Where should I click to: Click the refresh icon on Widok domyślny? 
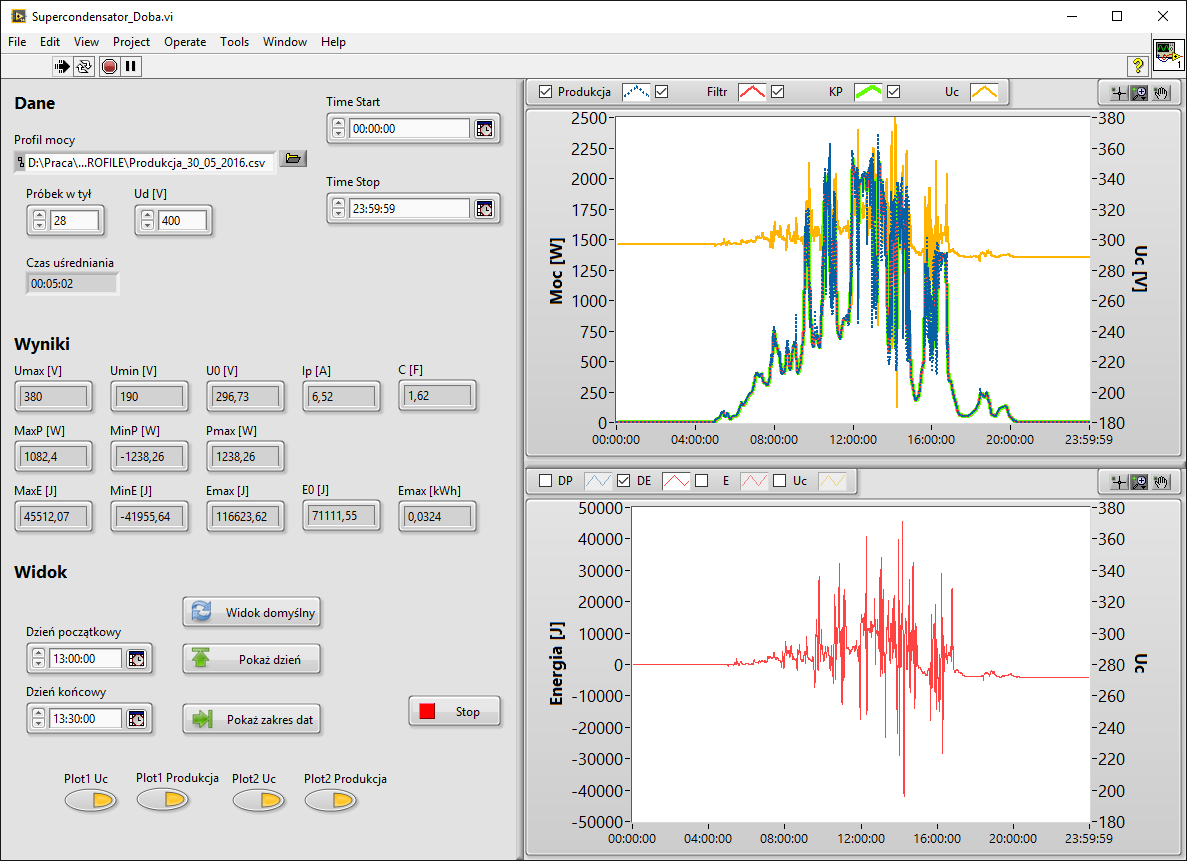tap(201, 611)
